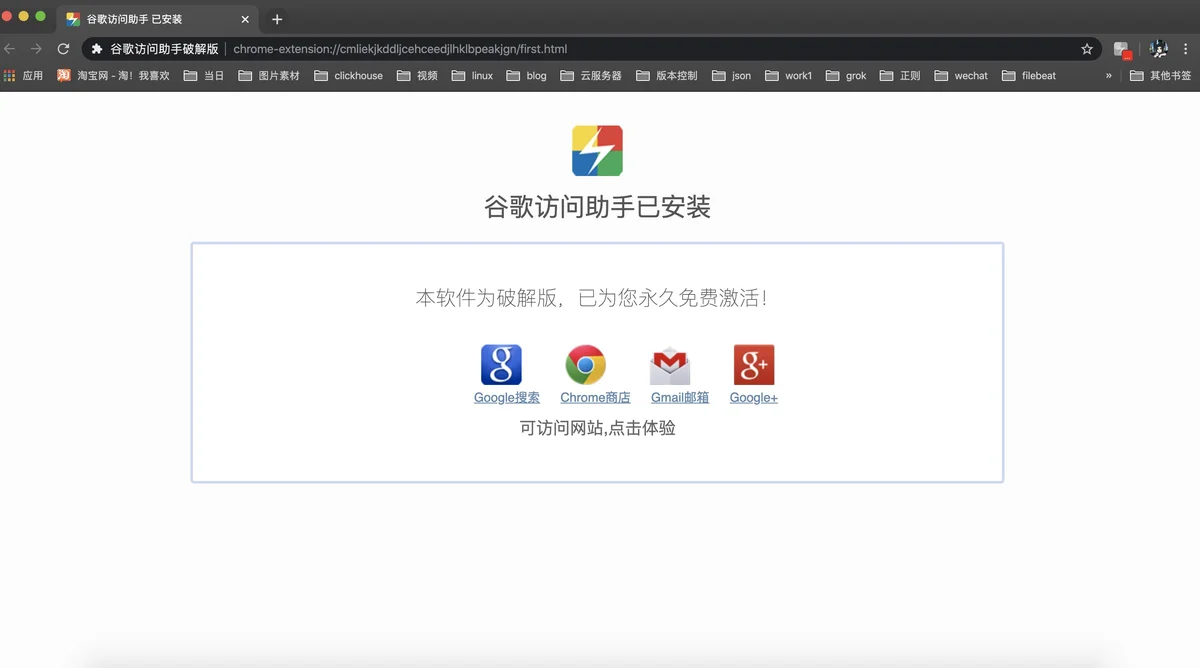Screen dimensions: 1200x668
Task: Click the Google access helper lightning logo
Action: tap(597, 151)
